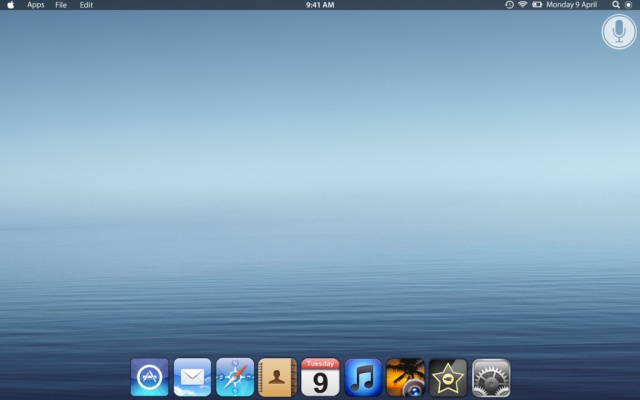Activate the Siri microphone button
The width and height of the screenshot is (640, 400).
coord(619,32)
